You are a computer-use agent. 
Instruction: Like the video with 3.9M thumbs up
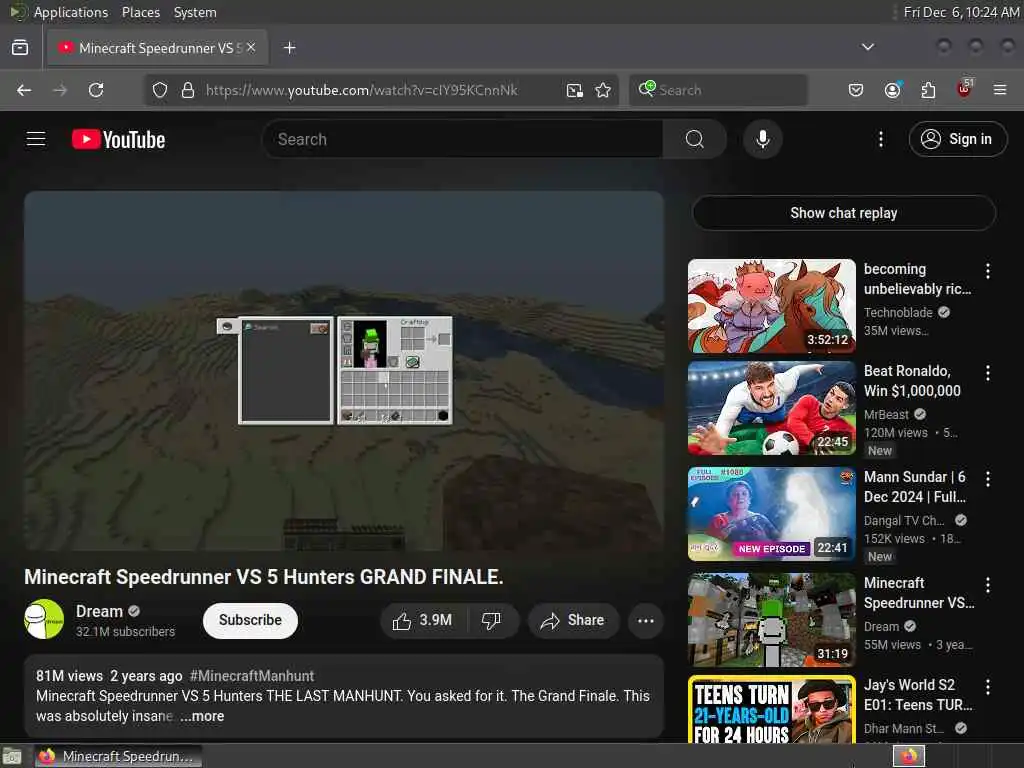tap(423, 620)
